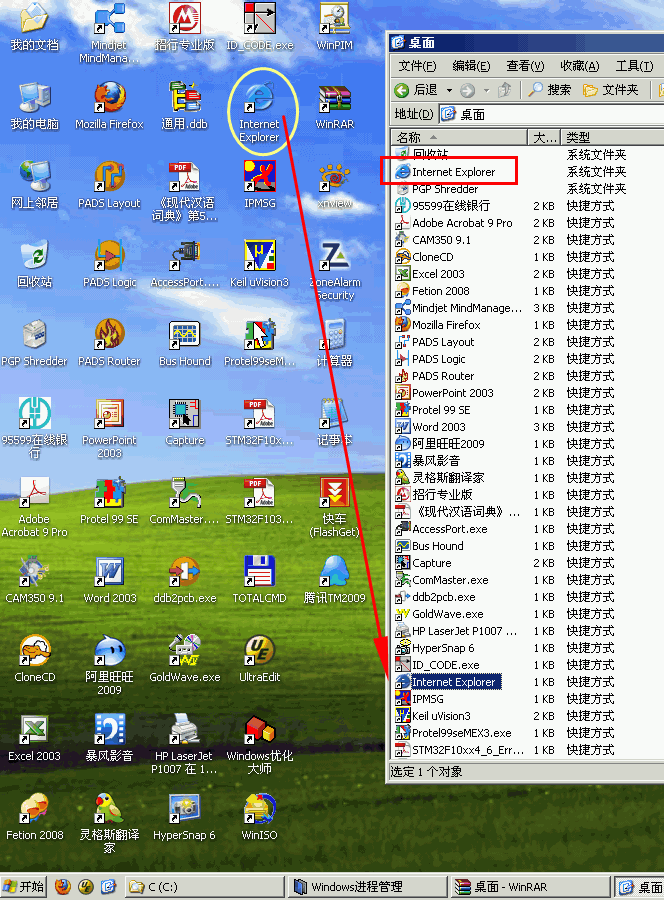Open the PGP Shredder desktop icon
The image size is (664, 900).
[34, 343]
